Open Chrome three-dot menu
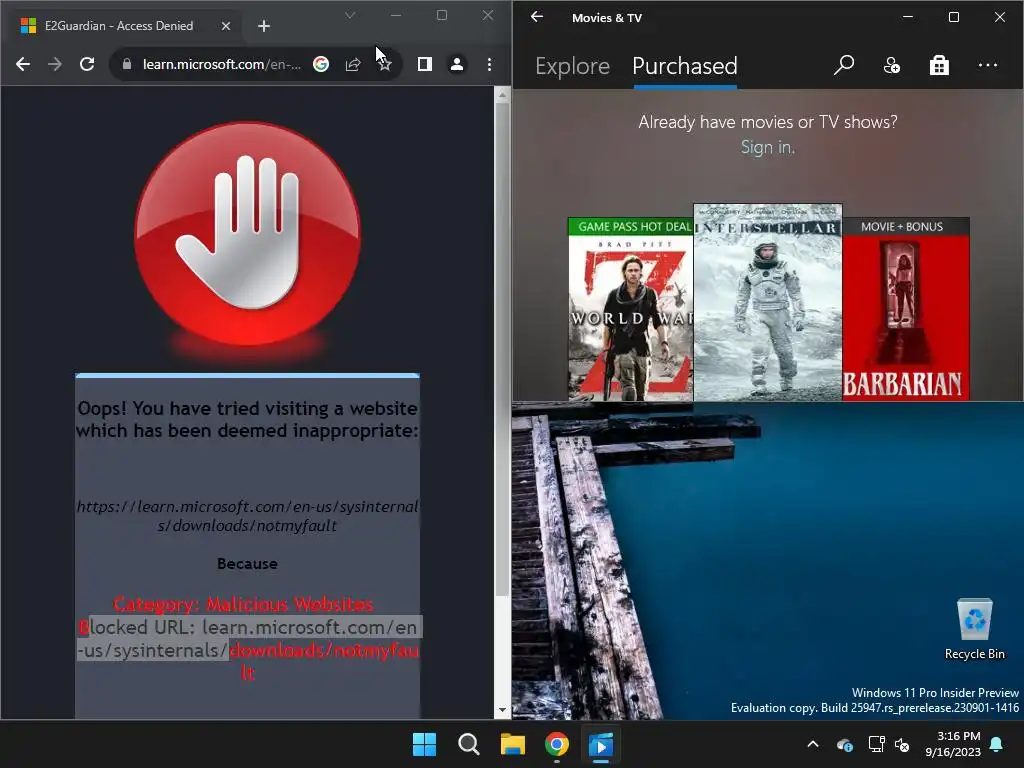 click(x=489, y=64)
